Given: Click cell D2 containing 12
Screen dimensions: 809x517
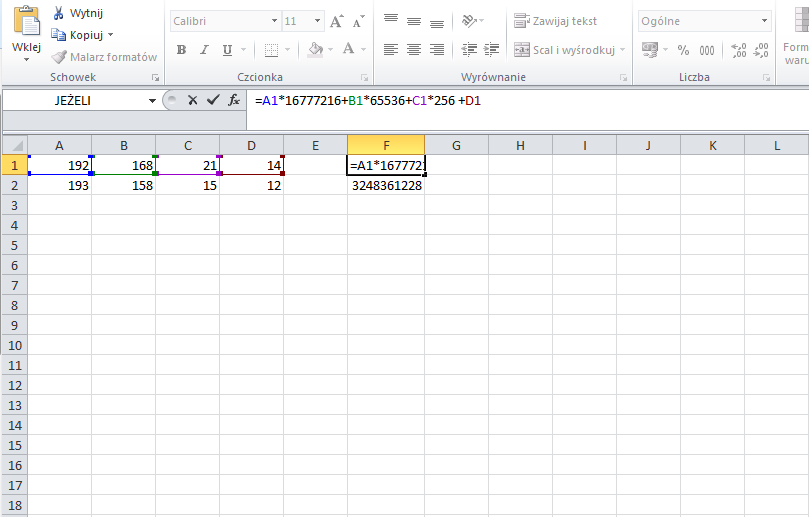Looking at the screenshot, I should coord(251,185).
